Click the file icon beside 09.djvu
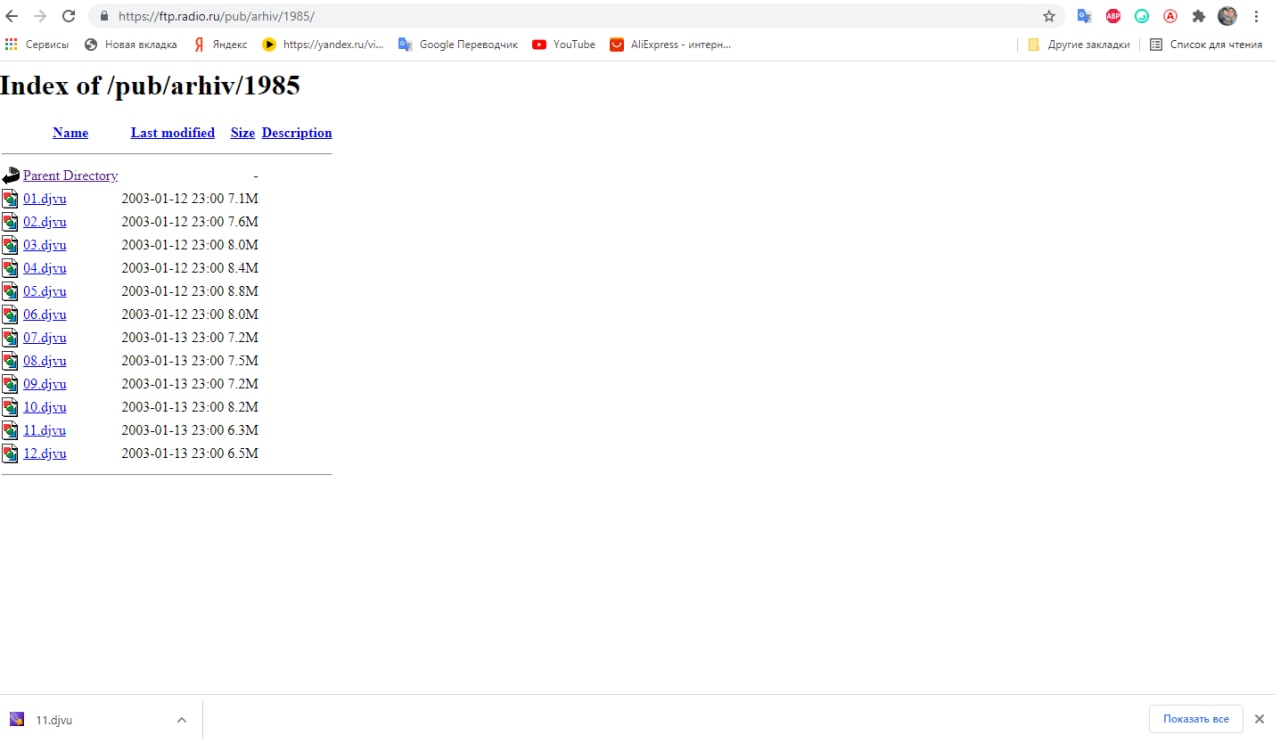This screenshot has width=1280, height=743. pyautogui.click(x=10, y=383)
